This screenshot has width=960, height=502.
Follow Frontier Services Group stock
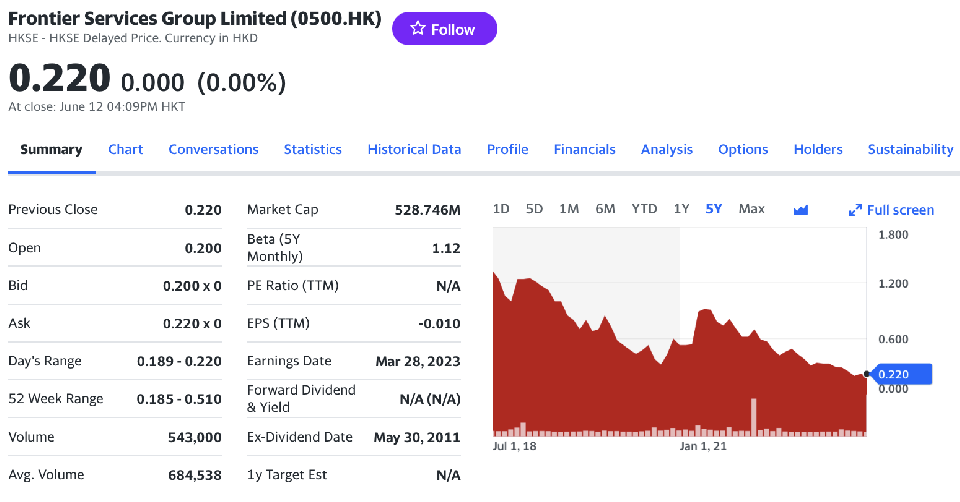(444, 30)
